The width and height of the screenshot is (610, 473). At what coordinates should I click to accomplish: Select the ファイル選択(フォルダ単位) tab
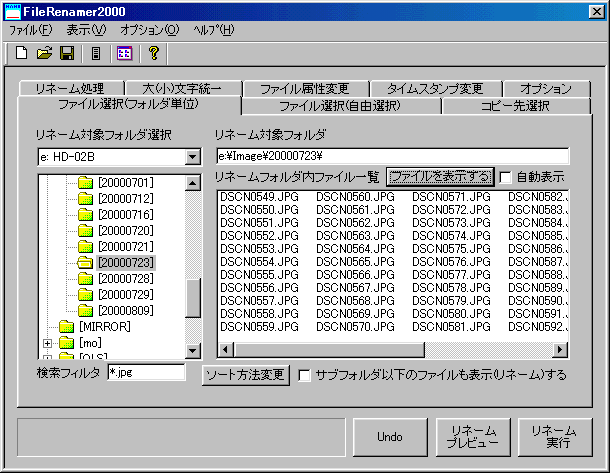point(129,104)
